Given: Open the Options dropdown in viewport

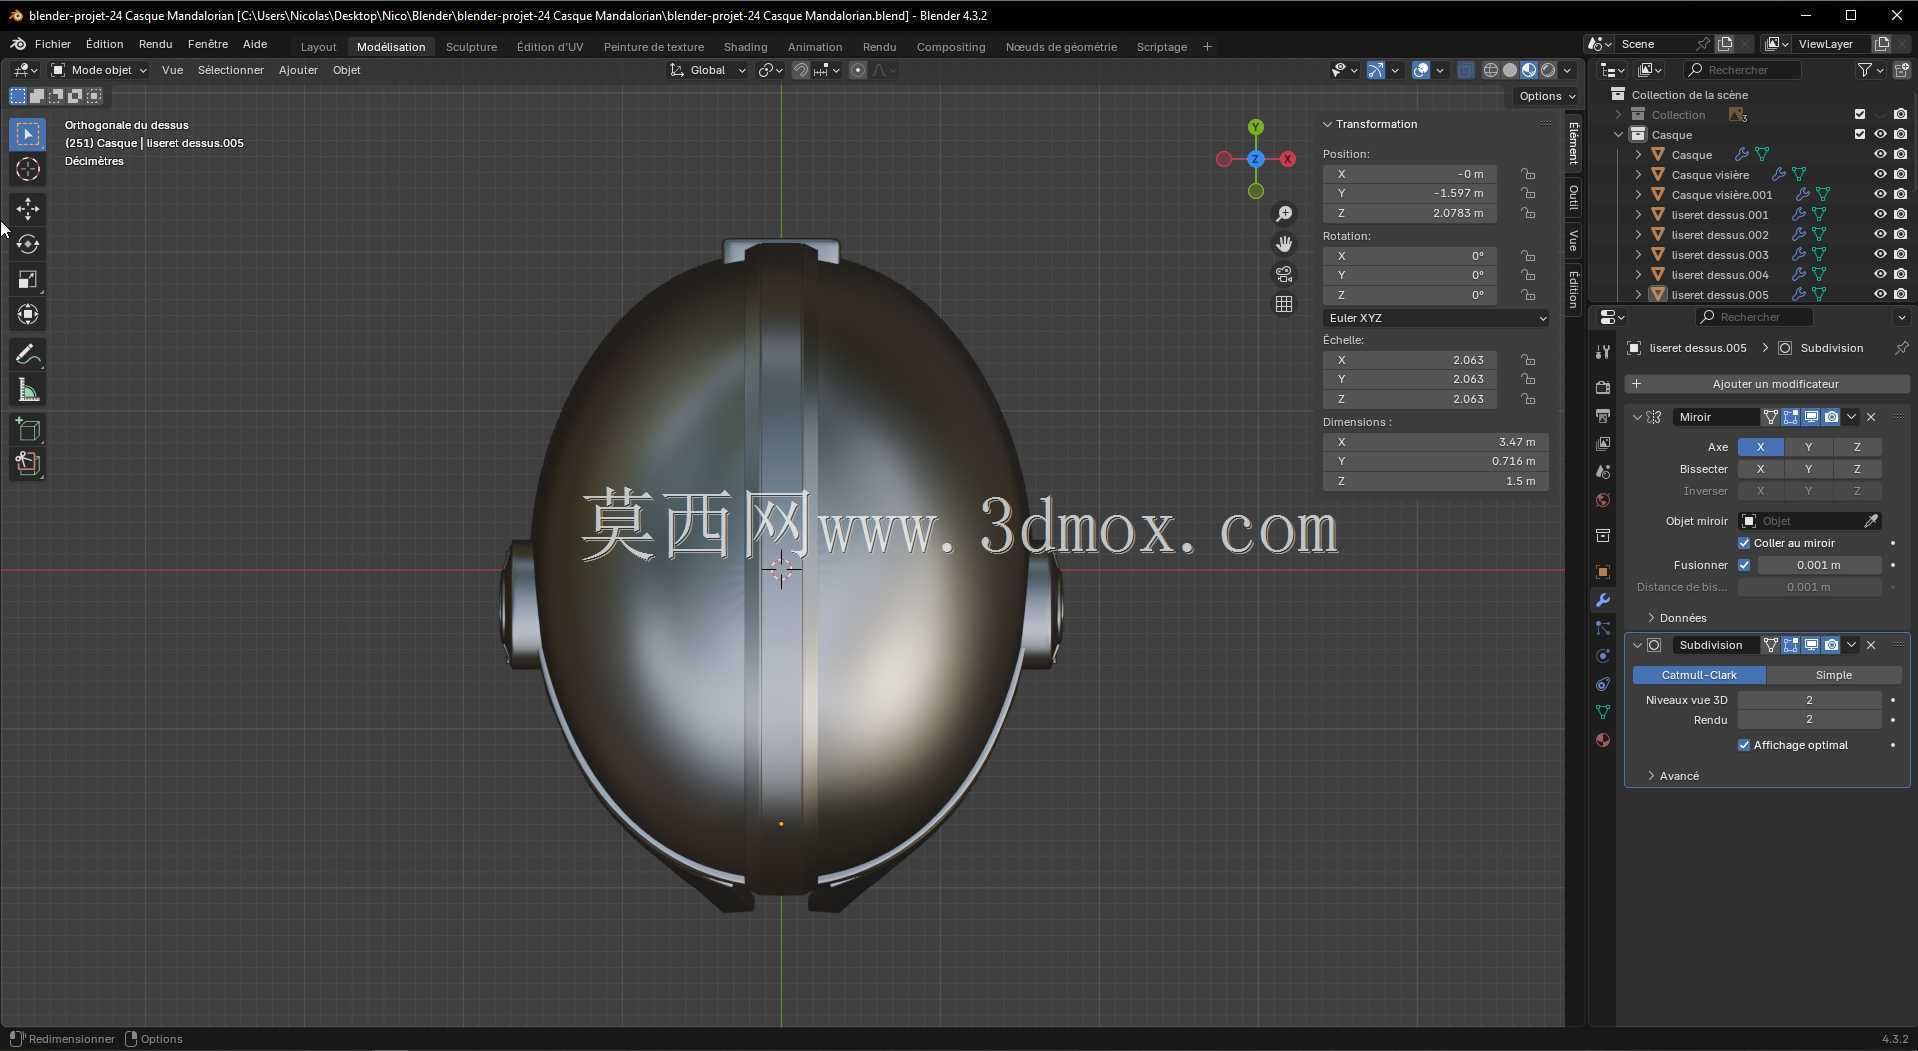Looking at the screenshot, I should pyautogui.click(x=1545, y=96).
